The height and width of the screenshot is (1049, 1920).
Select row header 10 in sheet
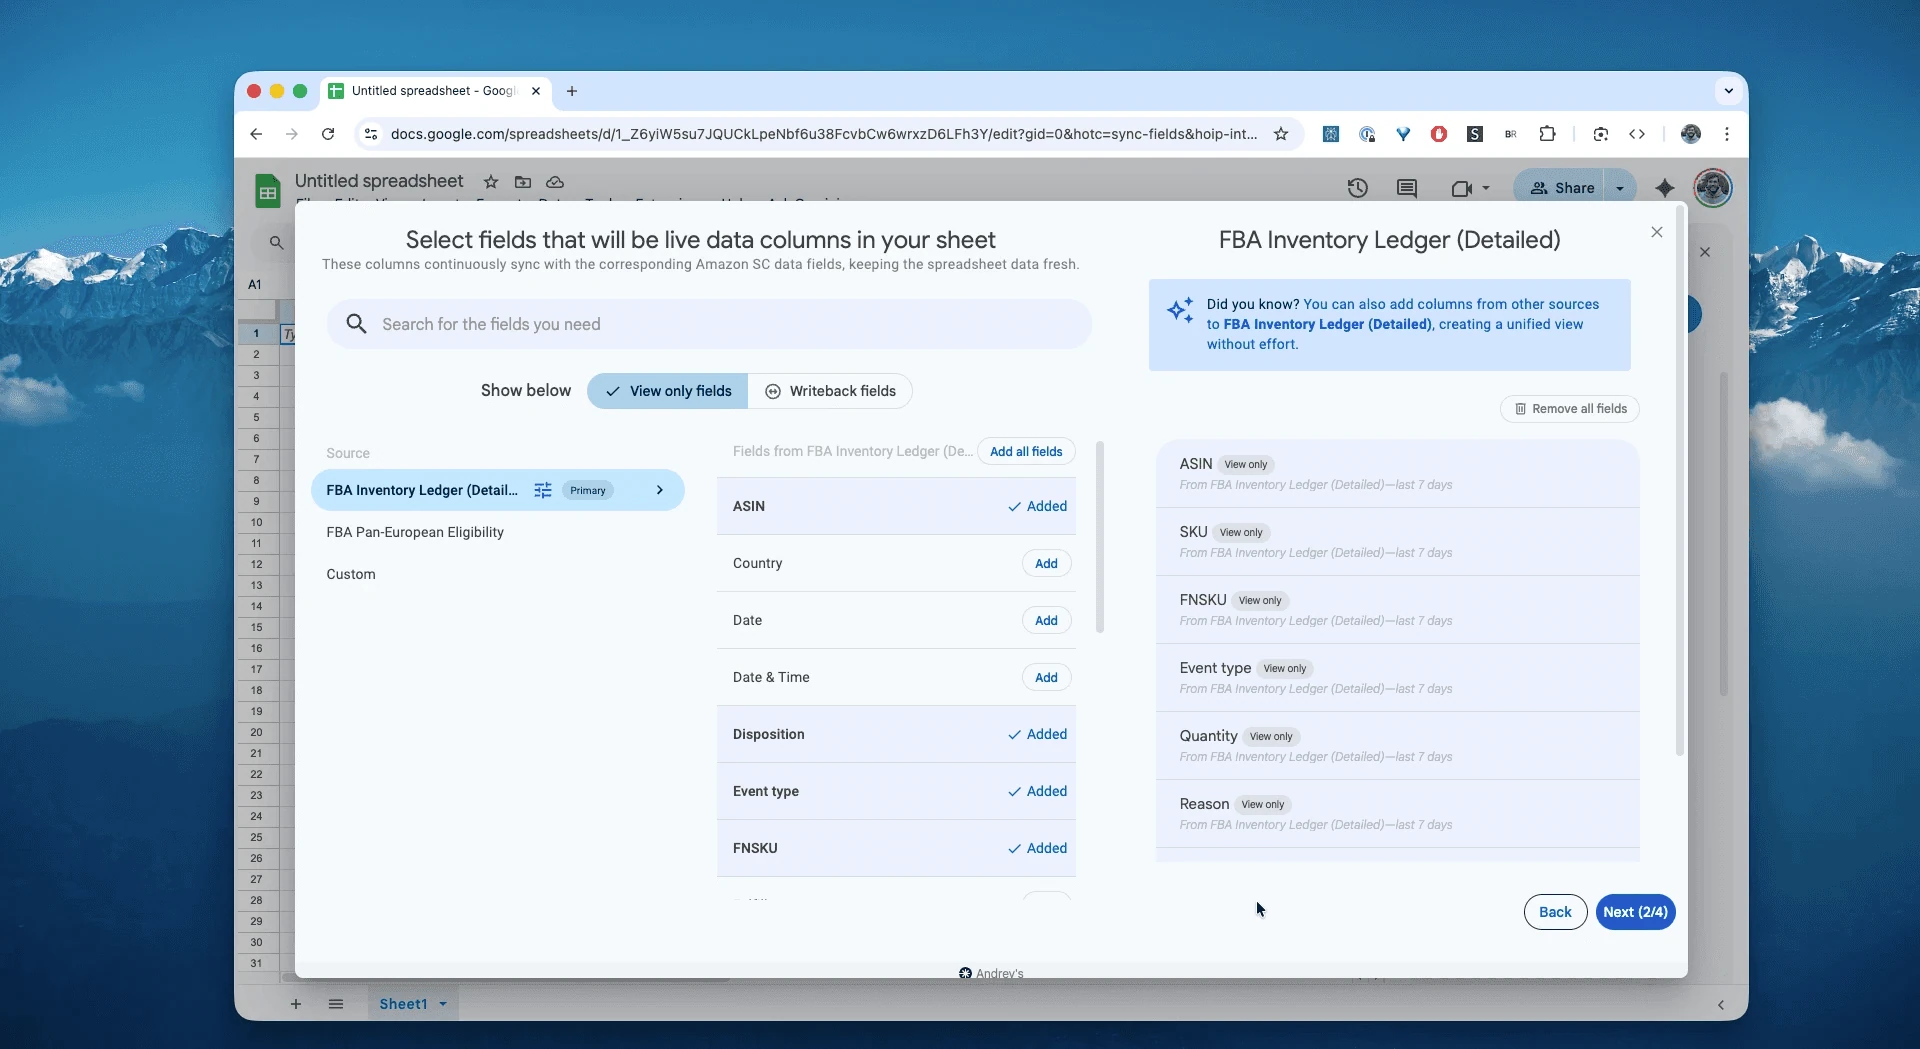point(257,523)
